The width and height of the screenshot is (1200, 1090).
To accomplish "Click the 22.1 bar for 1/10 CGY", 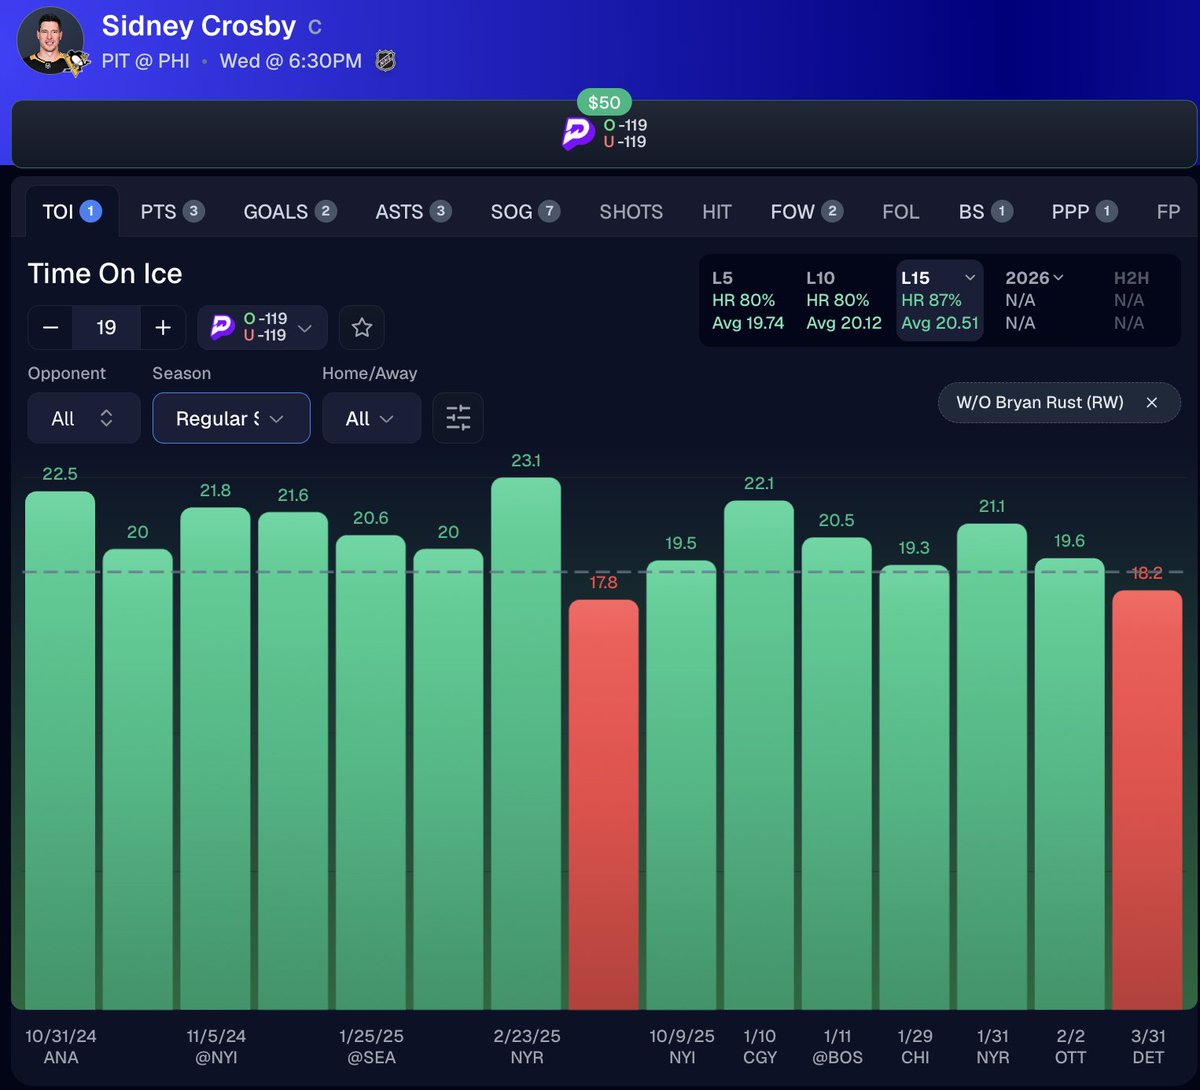I will pos(759,755).
